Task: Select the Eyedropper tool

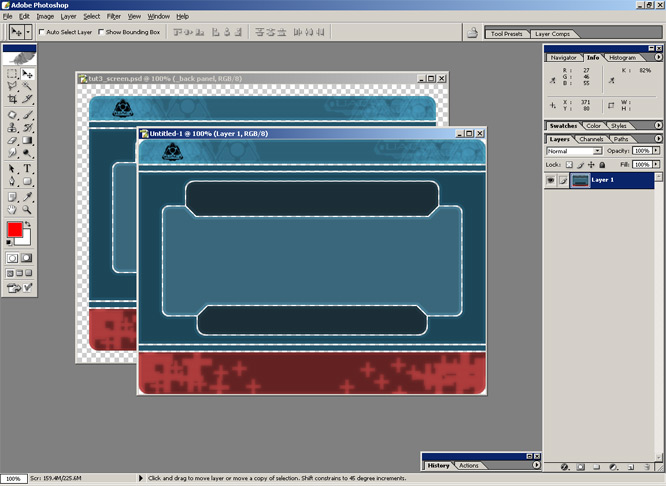Action: point(27,197)
